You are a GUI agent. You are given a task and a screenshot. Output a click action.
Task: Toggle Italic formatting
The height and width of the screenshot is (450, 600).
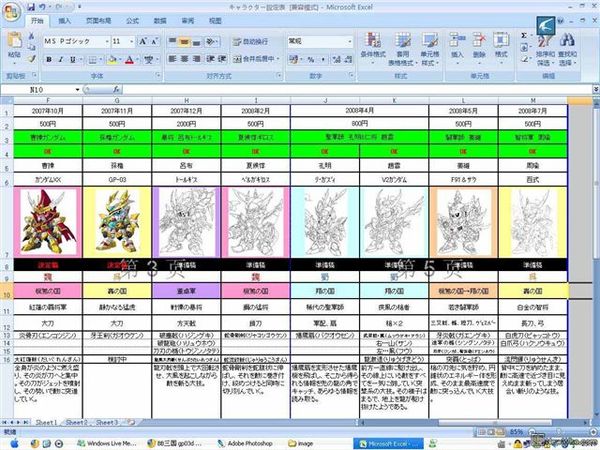60,59
